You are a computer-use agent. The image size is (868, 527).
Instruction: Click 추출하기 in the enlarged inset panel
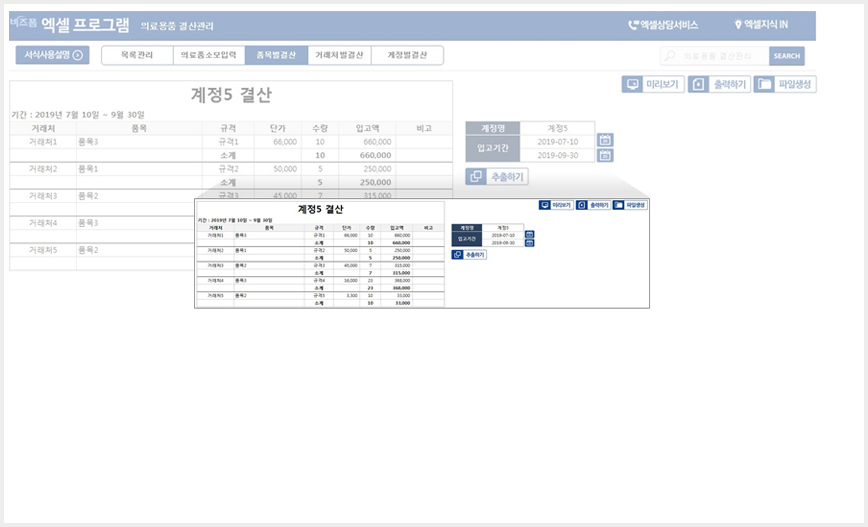(x=469, y=255)
